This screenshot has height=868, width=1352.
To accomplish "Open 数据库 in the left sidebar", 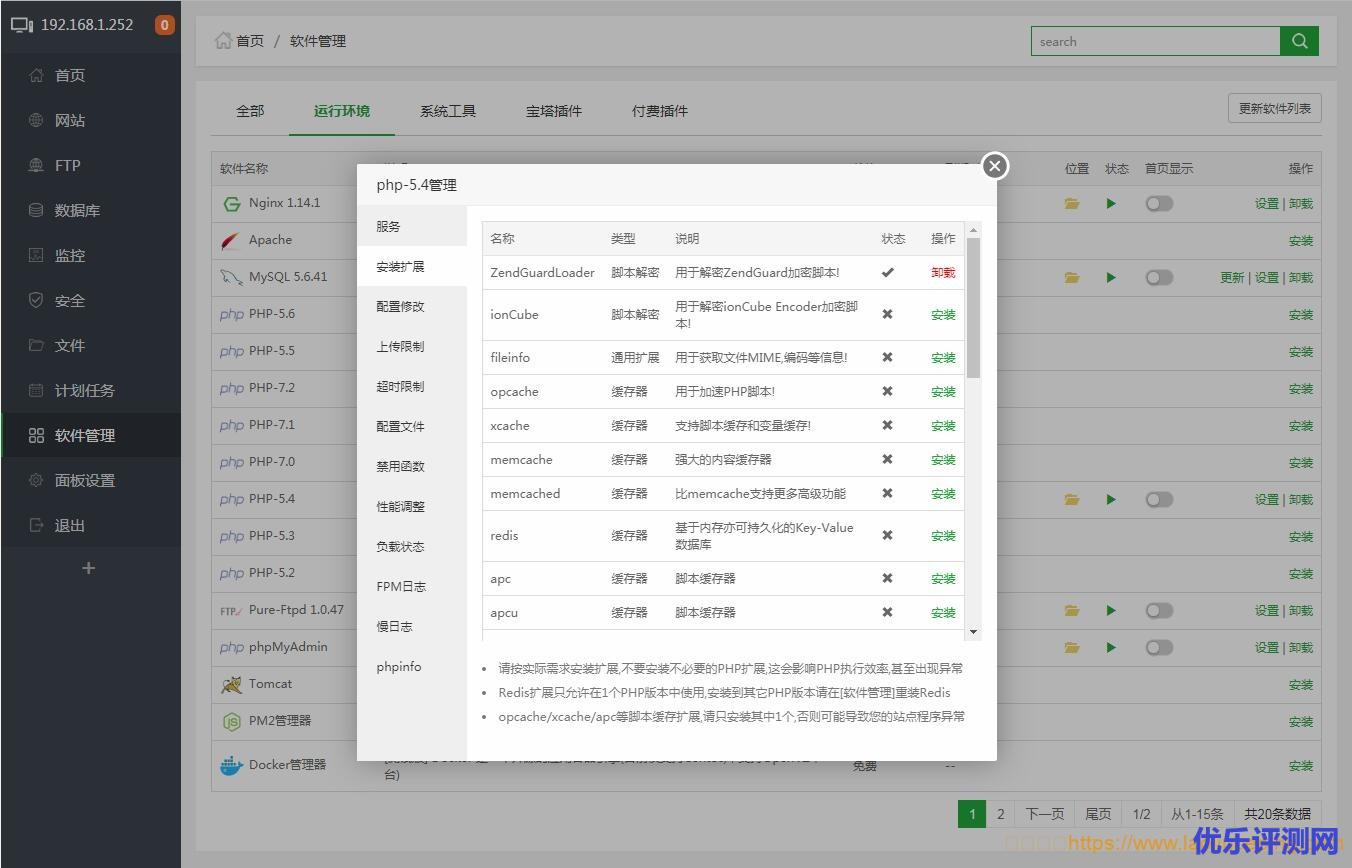I will pos(91,210).
